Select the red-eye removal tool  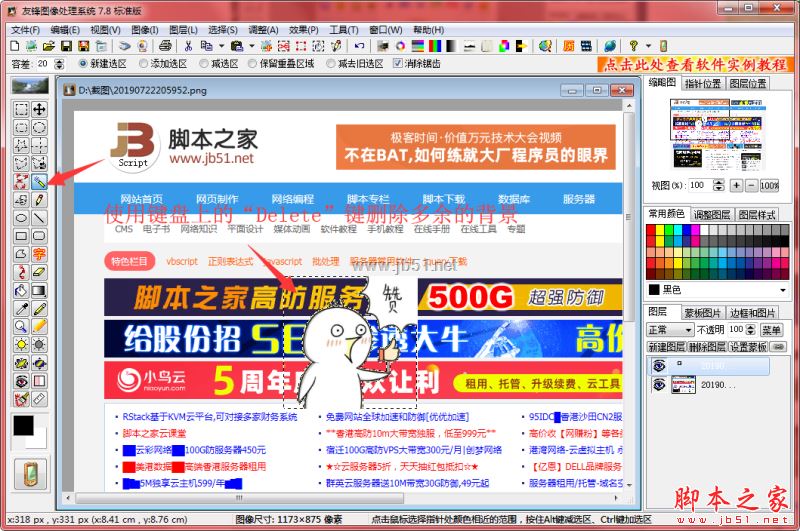(x=21, y=381)
